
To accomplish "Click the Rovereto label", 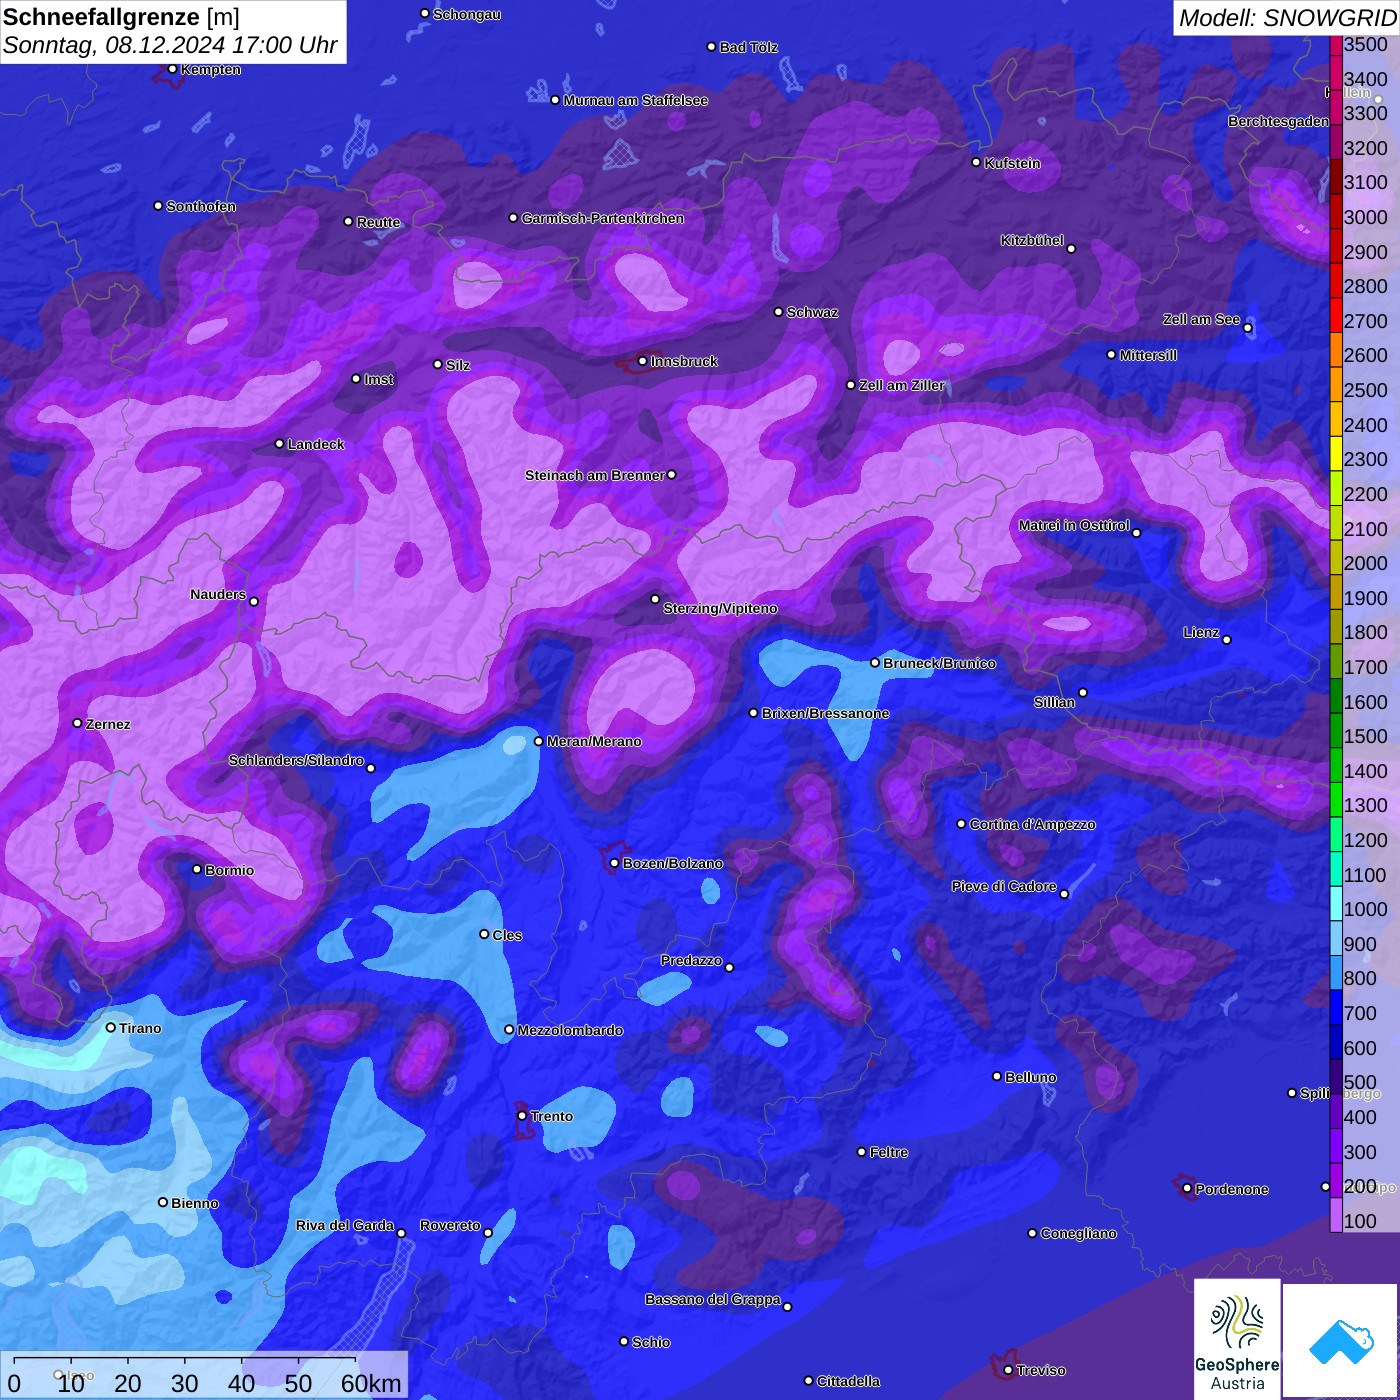I will (x=450, y=1225).
